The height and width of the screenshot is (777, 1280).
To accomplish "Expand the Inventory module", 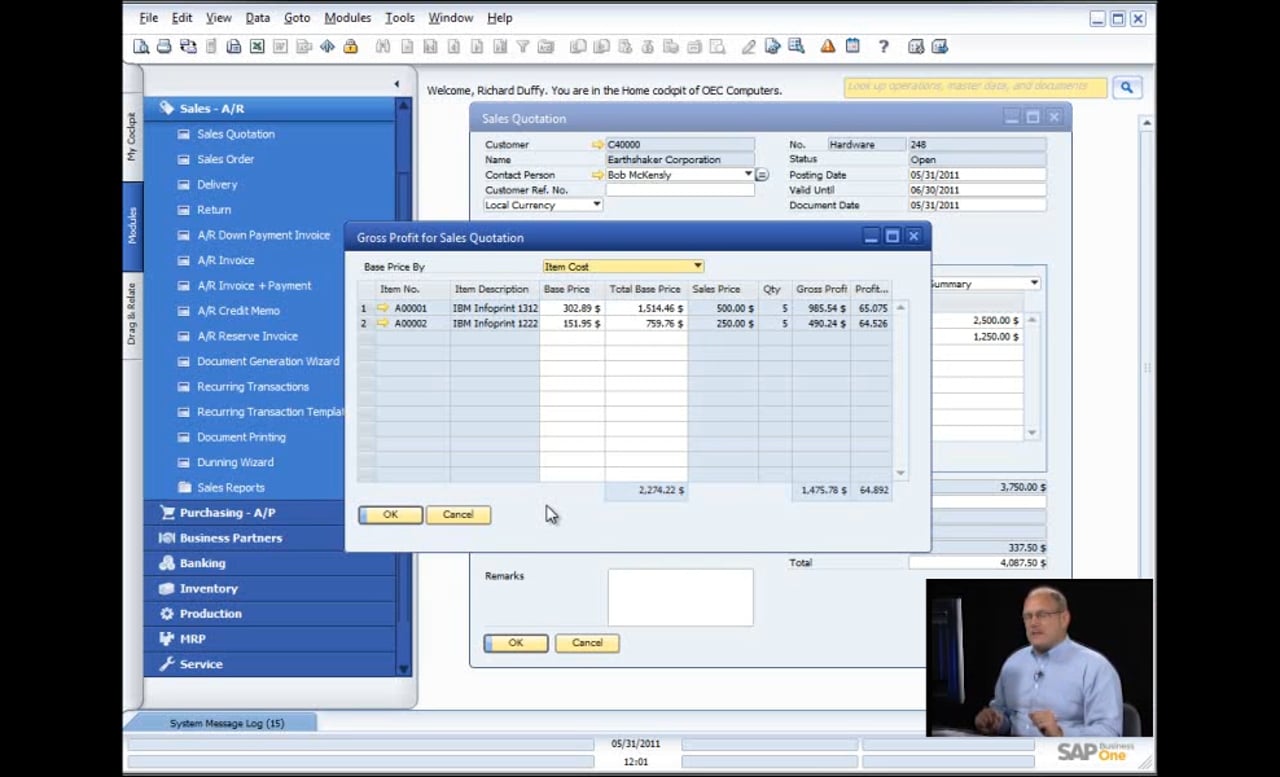I will tap(270, 588).
